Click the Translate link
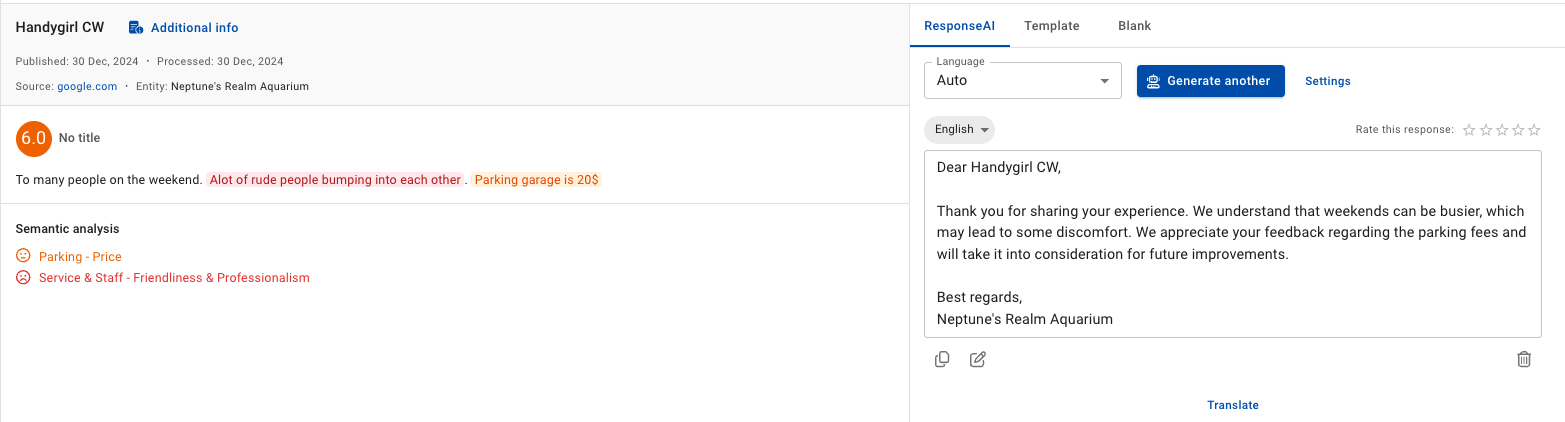 (x=1233, y=405)
